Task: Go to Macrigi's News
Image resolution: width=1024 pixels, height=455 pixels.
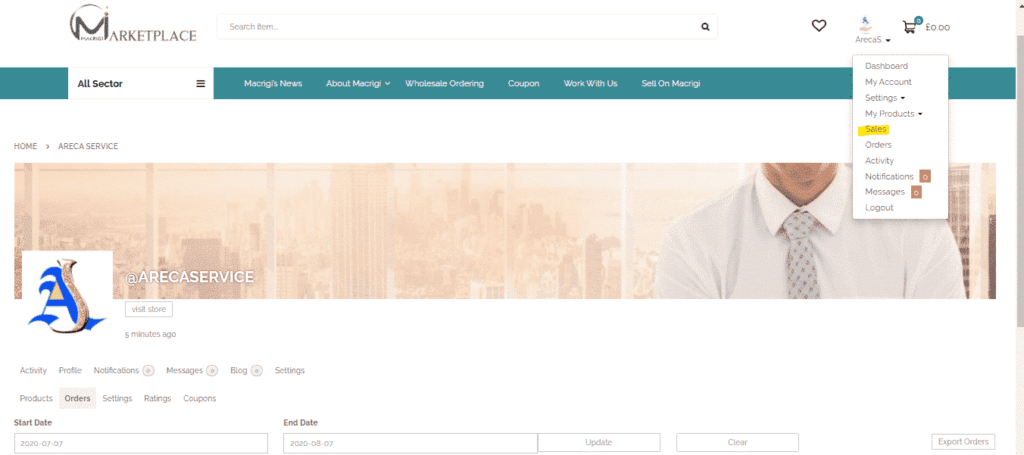Action: coord(273,84)
